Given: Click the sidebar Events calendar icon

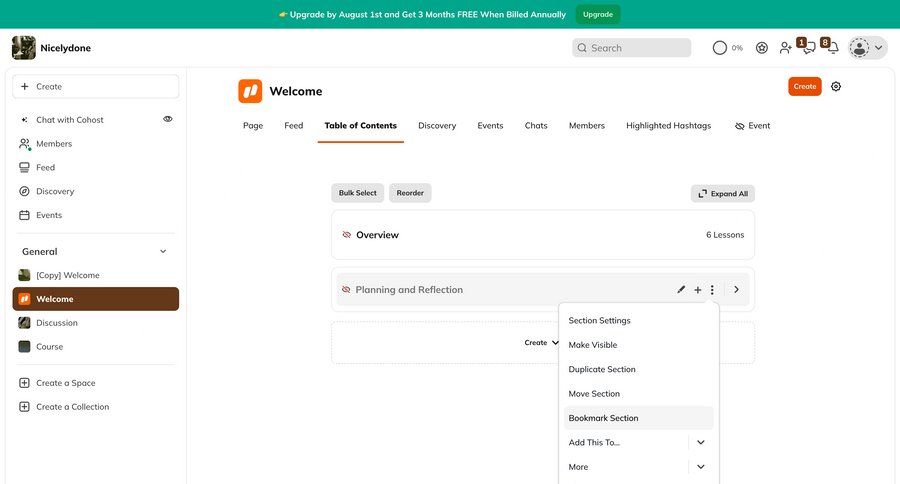Looking at the screenshot, I should 24,215.
